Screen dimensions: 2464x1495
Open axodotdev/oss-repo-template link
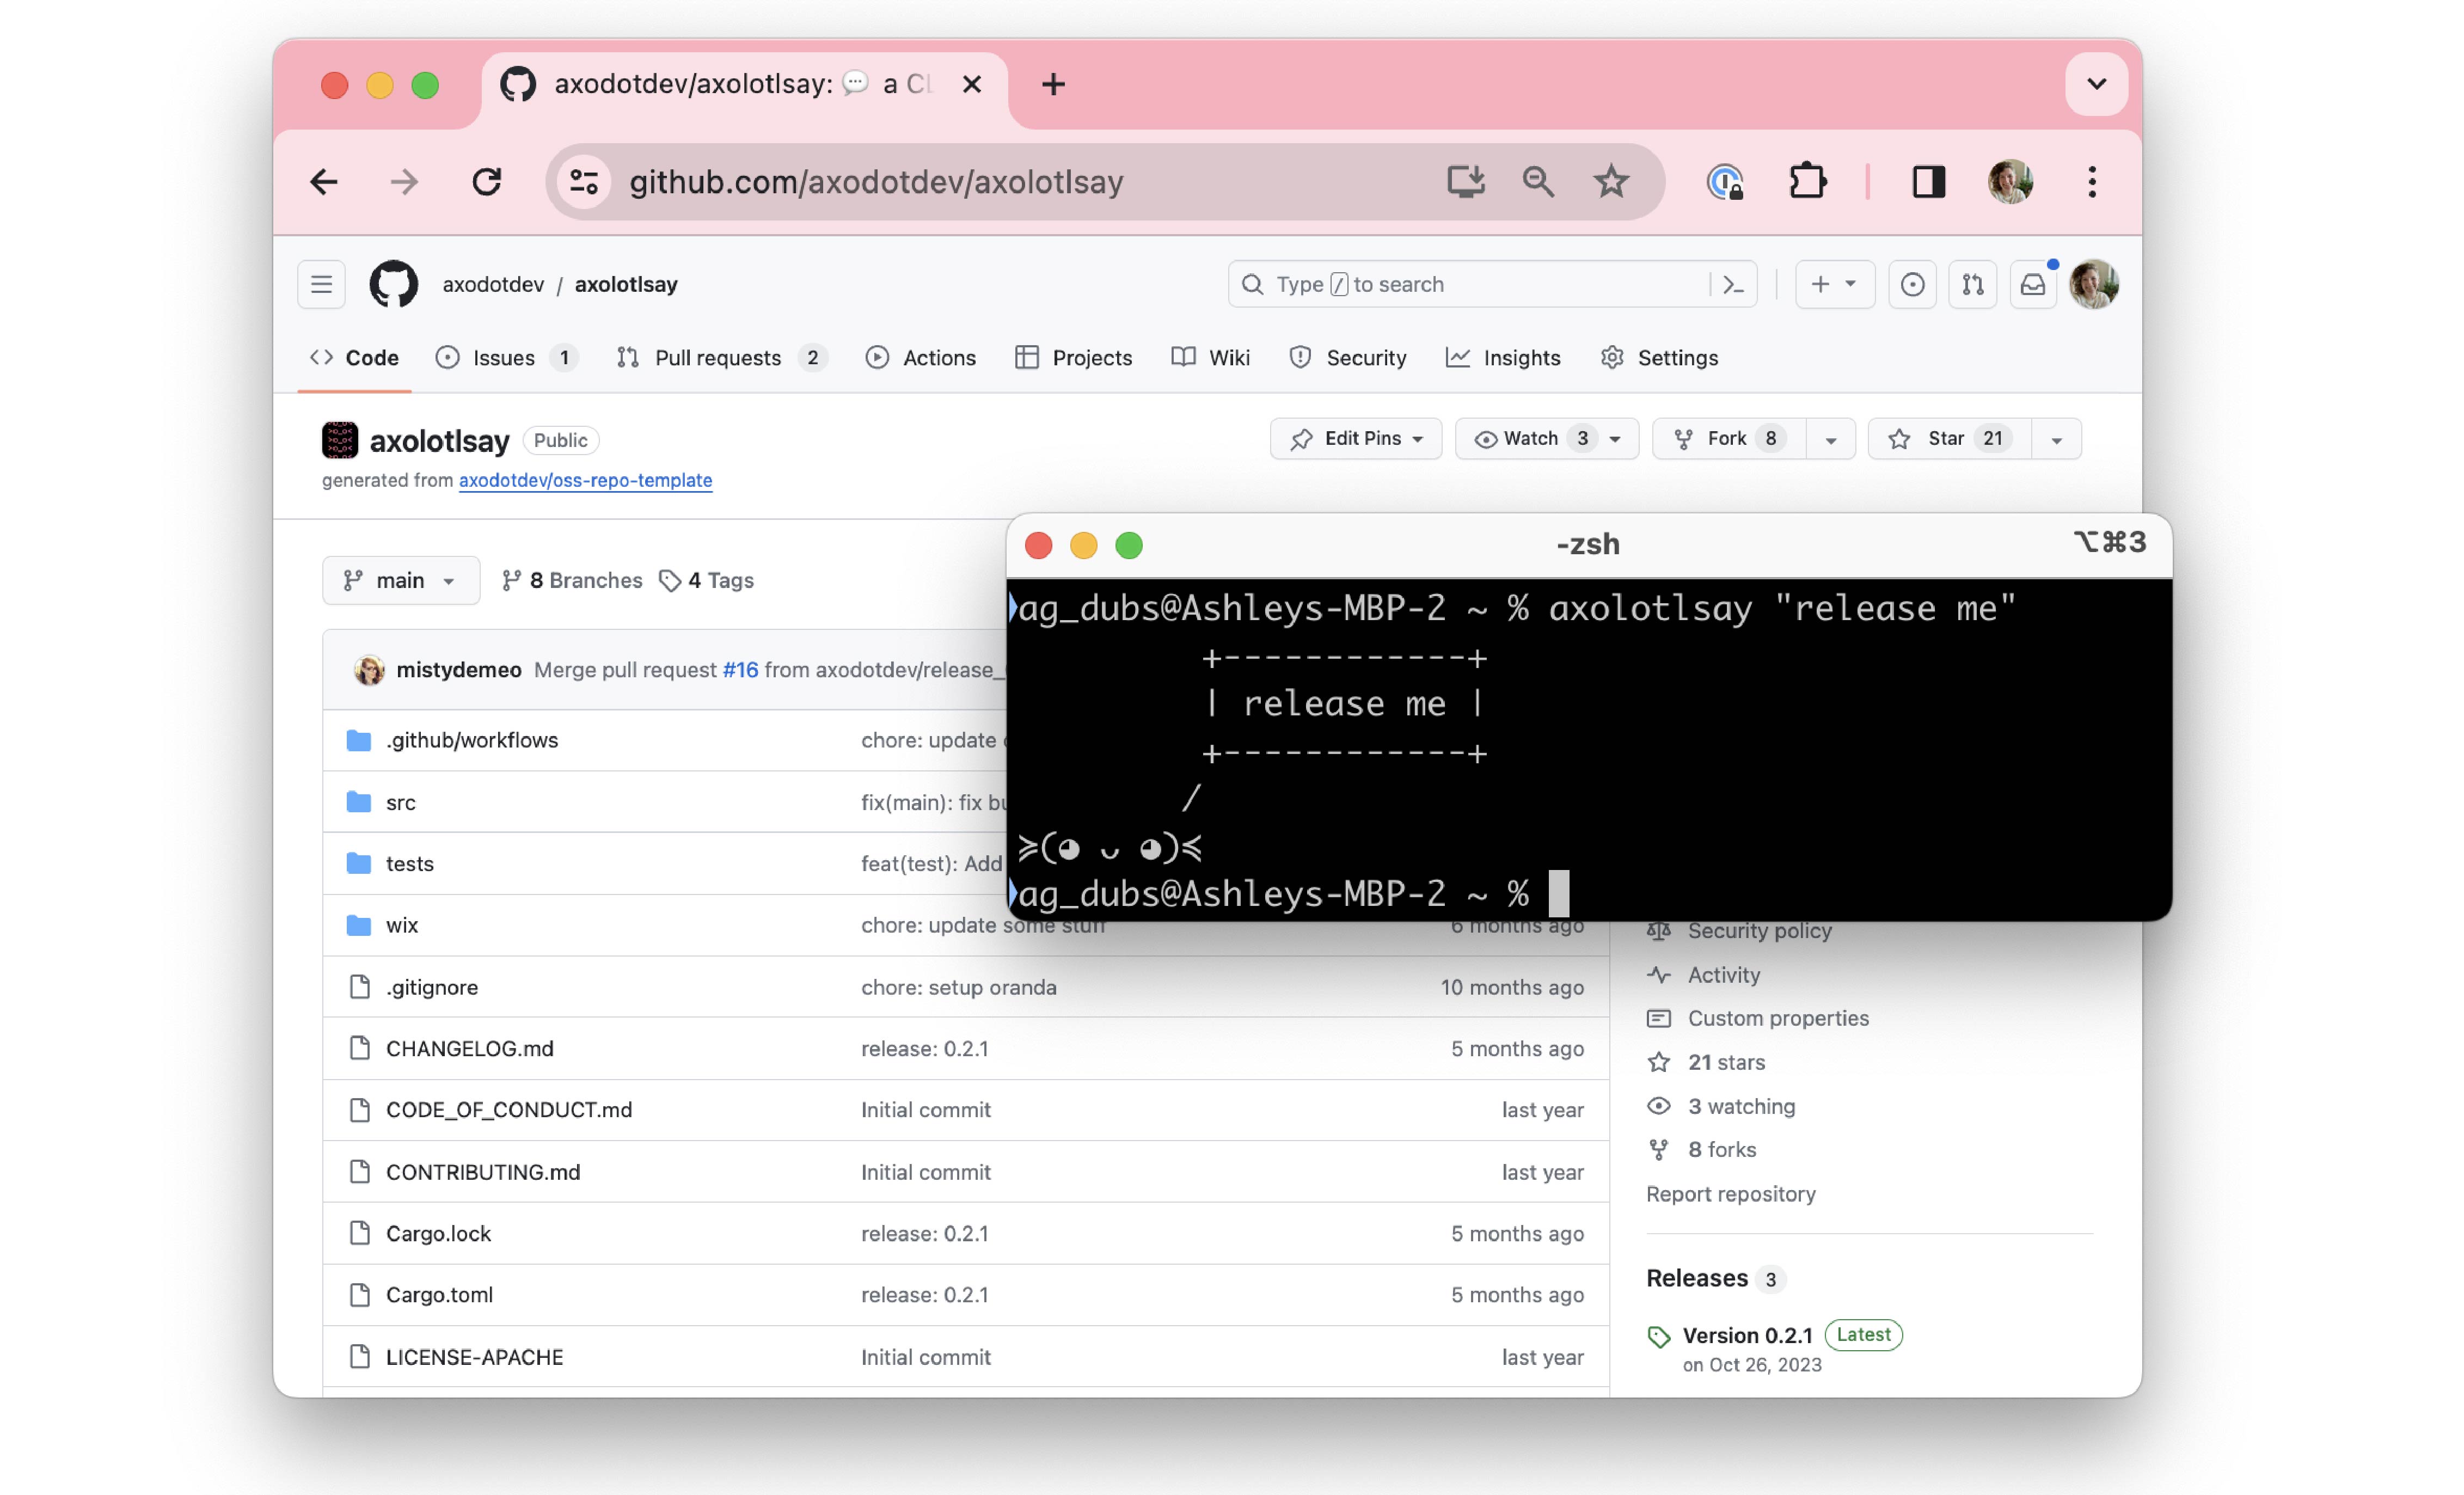(x=585, y=481)
